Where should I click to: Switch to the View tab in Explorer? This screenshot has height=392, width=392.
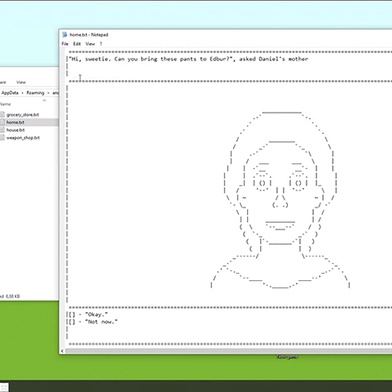click(x=21, y=82)
